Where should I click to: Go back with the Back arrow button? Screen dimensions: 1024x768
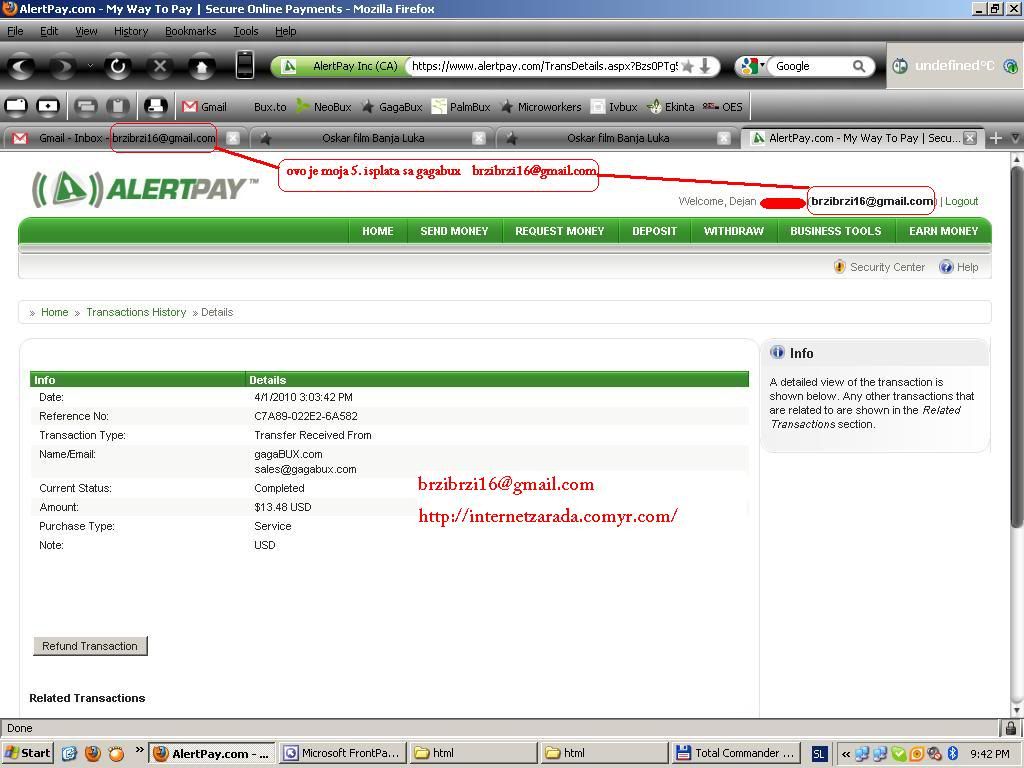[21, 66]
